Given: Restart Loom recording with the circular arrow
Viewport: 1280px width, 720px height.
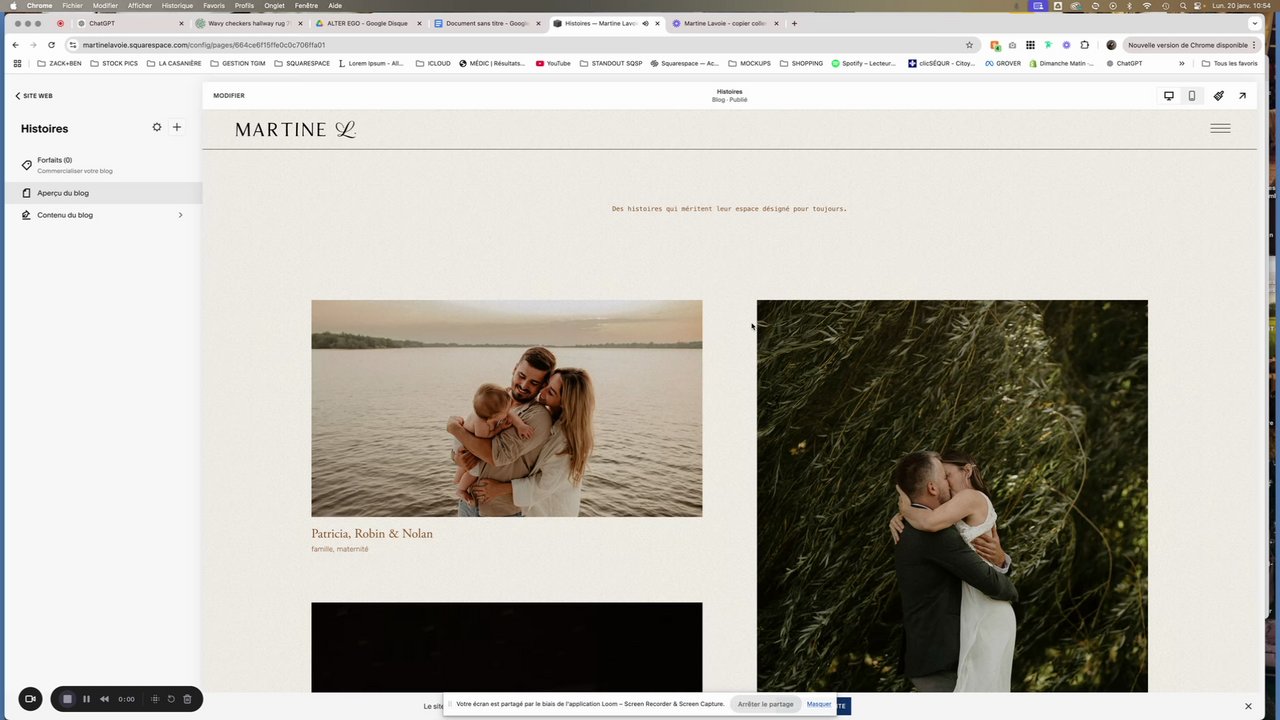Looking at the screenshot, I should [x=171, y=699].
